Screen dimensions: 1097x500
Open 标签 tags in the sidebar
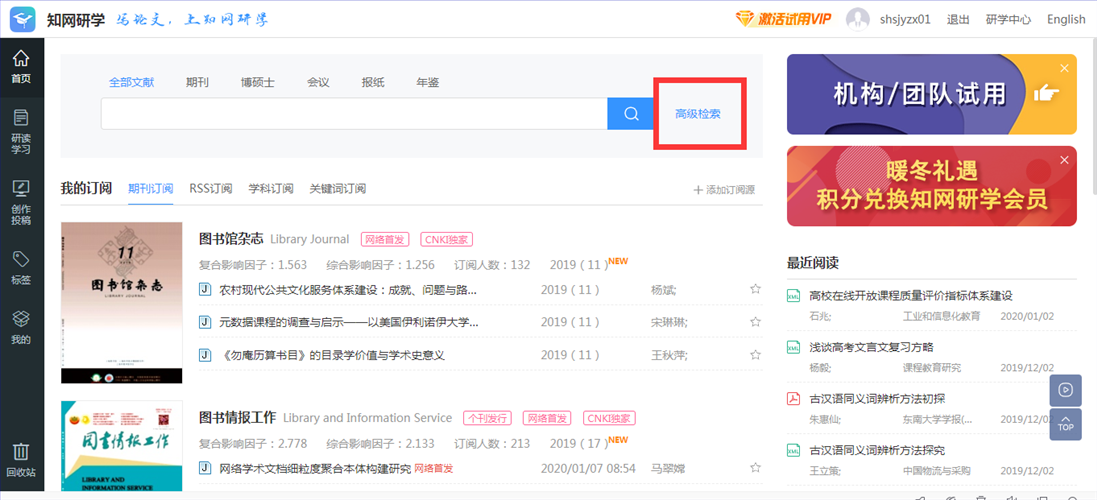coord(22,269)
